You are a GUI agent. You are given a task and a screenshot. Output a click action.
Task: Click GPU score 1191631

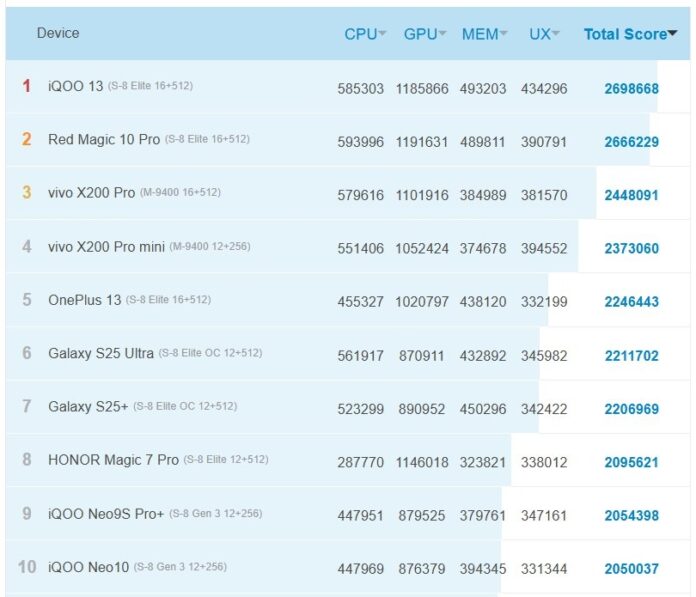(422, 142)
